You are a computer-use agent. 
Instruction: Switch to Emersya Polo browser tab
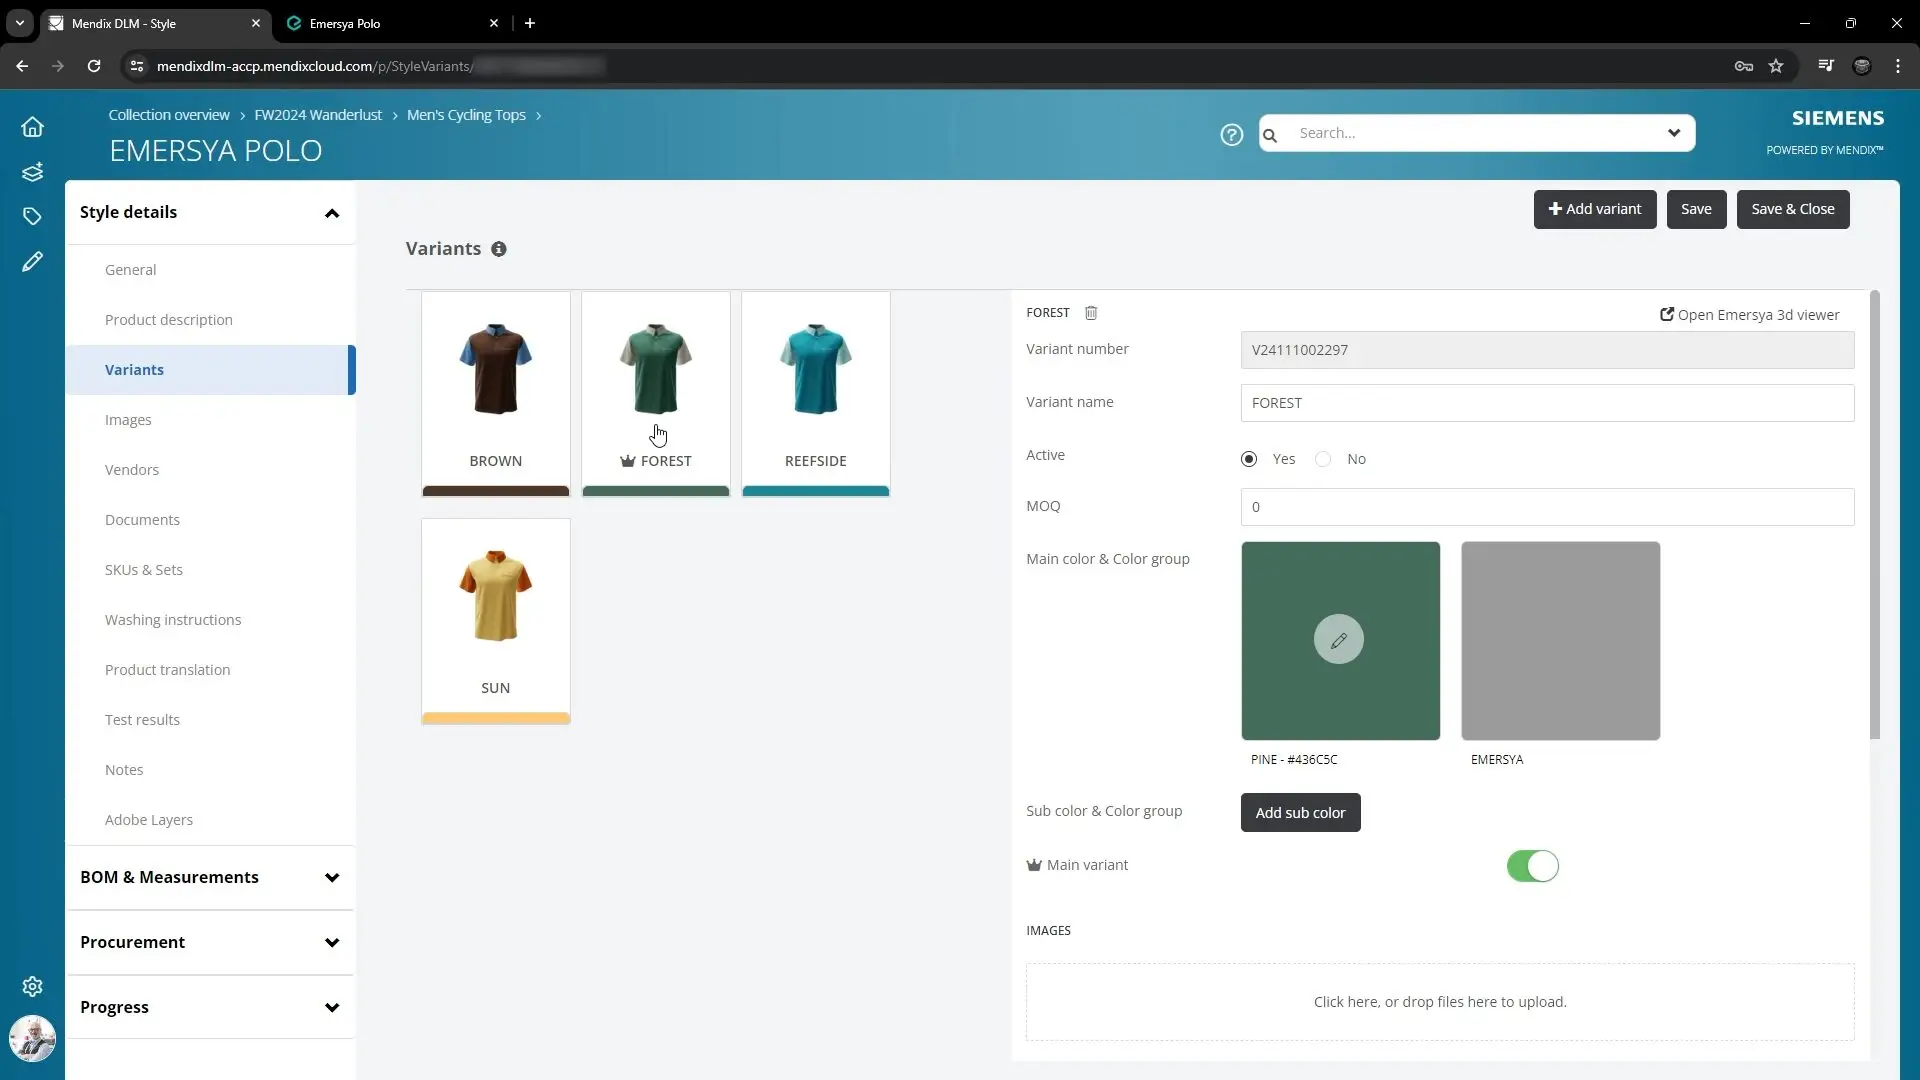pos(392,23)
